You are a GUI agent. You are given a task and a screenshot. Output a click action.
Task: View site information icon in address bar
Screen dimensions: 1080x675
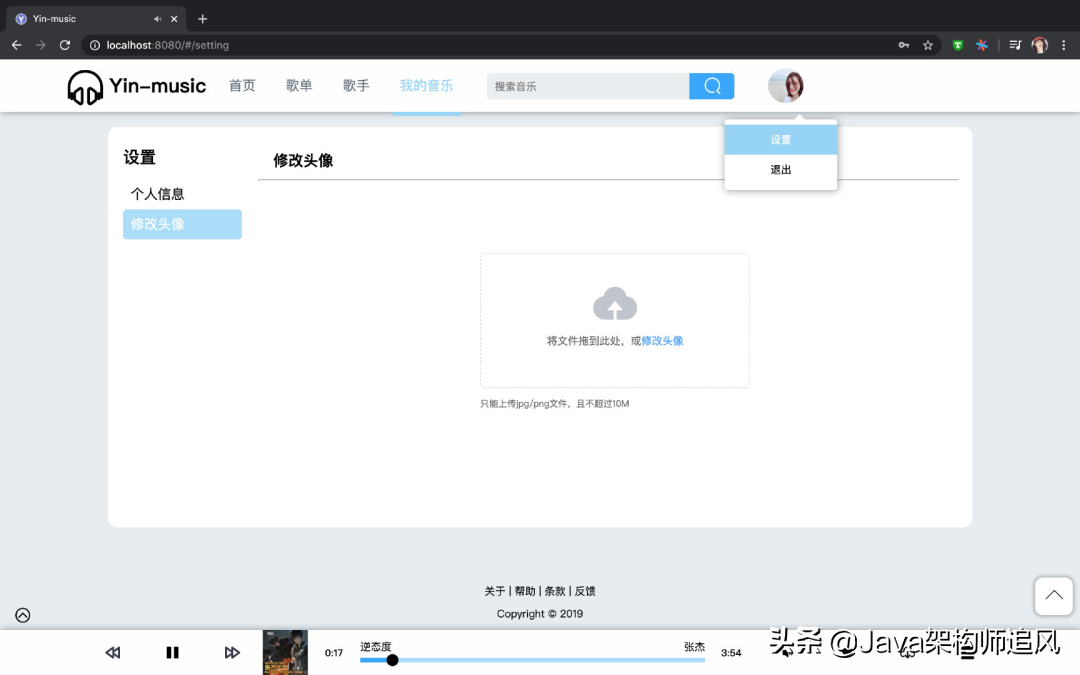(95, 45)
